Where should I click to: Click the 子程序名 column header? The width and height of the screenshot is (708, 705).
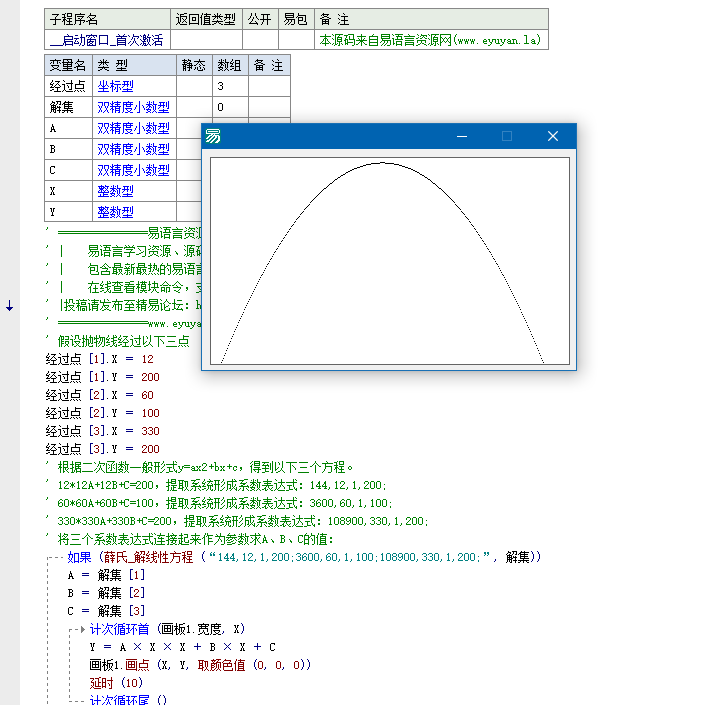107,19
